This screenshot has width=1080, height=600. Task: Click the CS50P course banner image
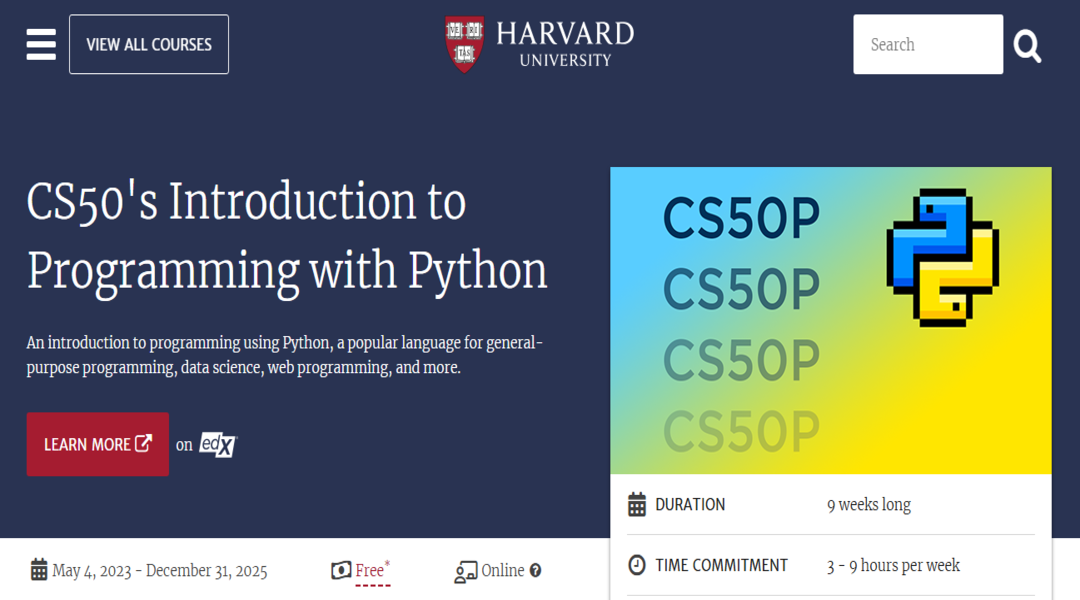(831, 320)
